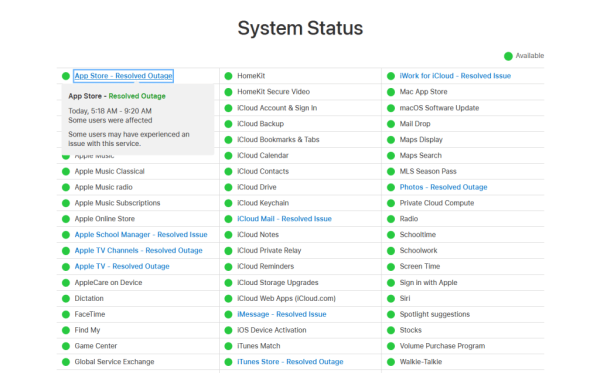This screenshot has height=373, width=600.
Task: Click green status dot beside Maps Display
Action: coord(391,140)
